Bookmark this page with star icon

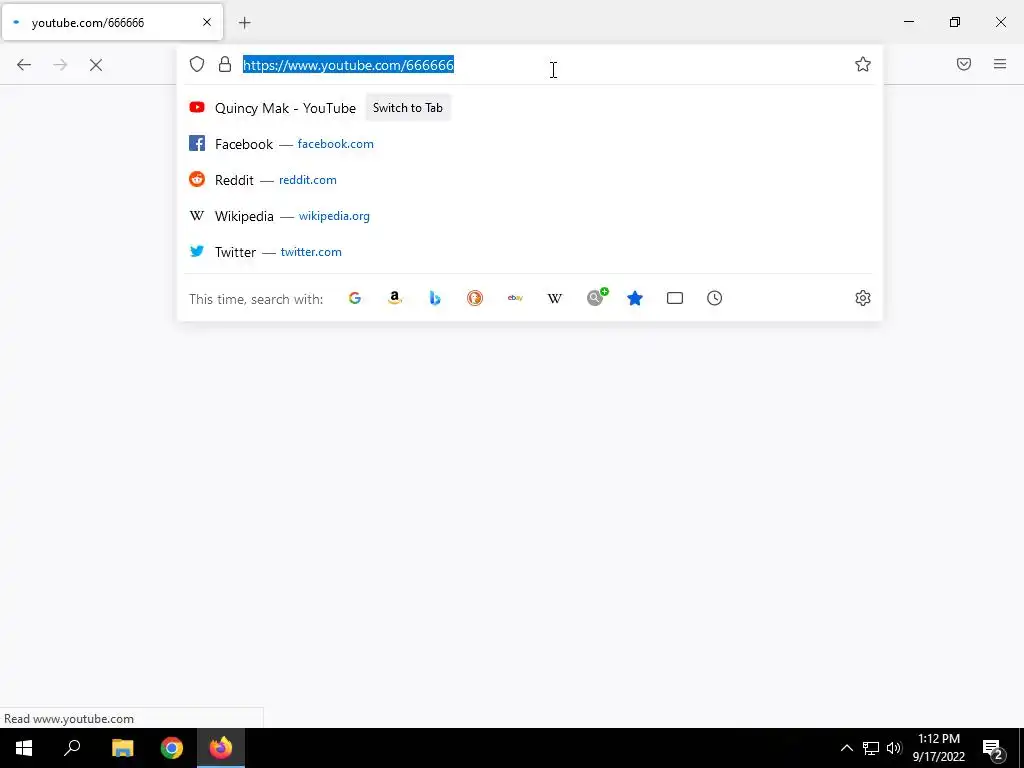click(x=863, y=64)
